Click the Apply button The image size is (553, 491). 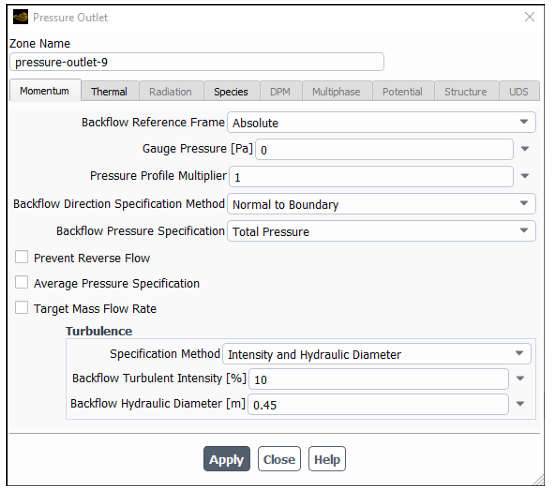click(226, 459)
